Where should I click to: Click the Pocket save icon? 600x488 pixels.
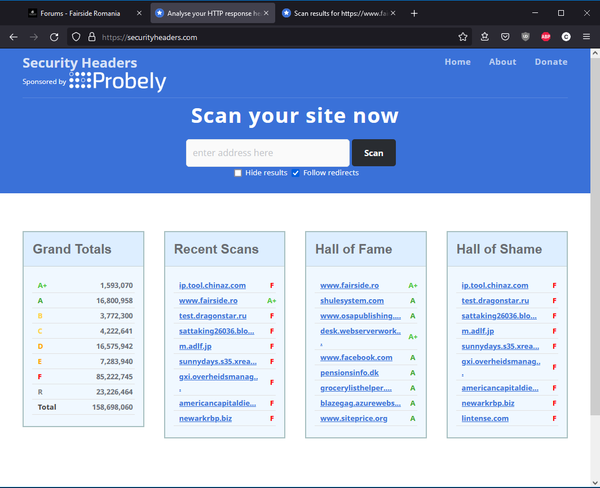tap(505, 37)
